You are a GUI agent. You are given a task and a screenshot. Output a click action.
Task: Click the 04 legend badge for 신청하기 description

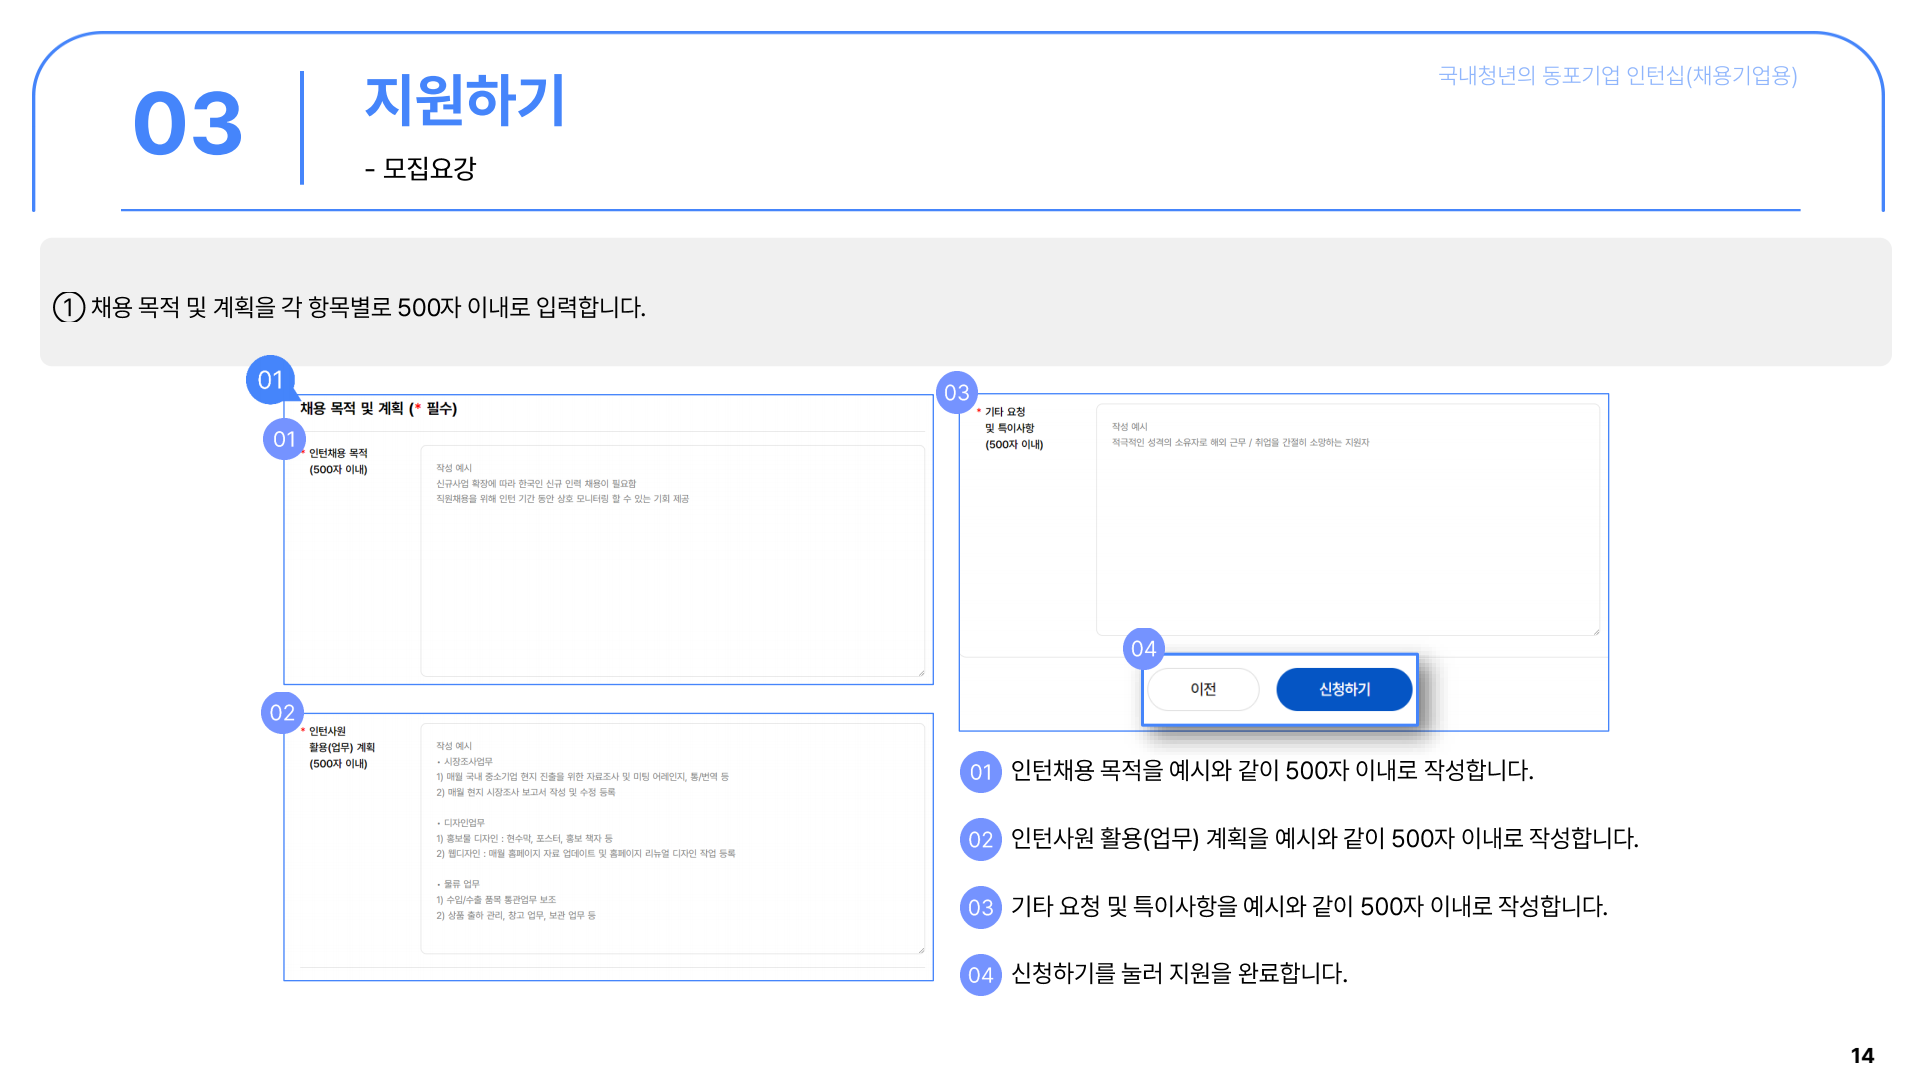980,975
